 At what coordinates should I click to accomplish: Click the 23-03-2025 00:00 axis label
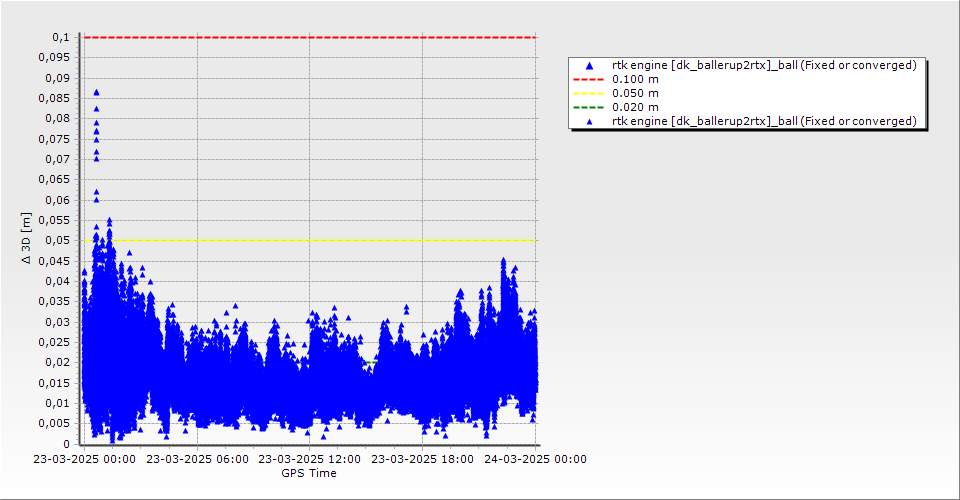point(84,459)
